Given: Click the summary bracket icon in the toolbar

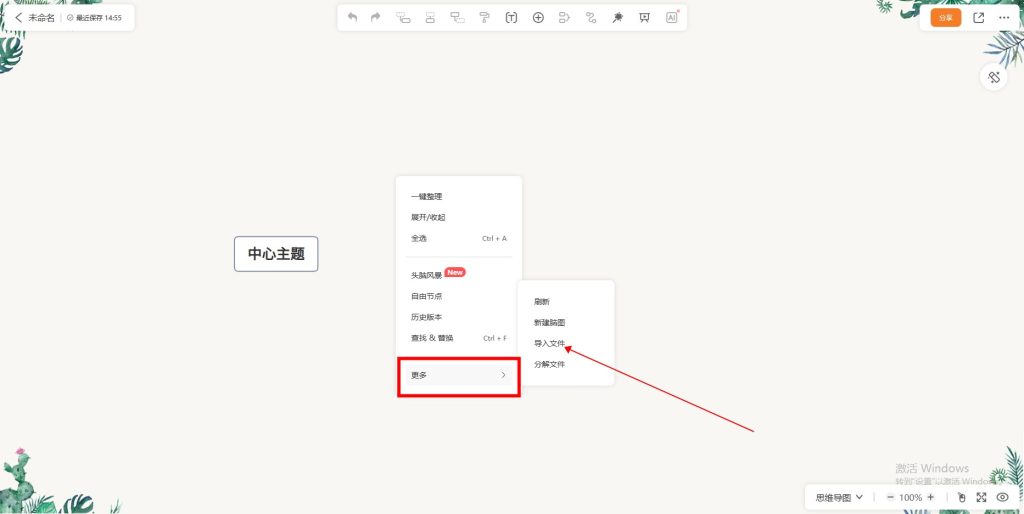Looking at the screenshot, I should (x=564, y=18).
